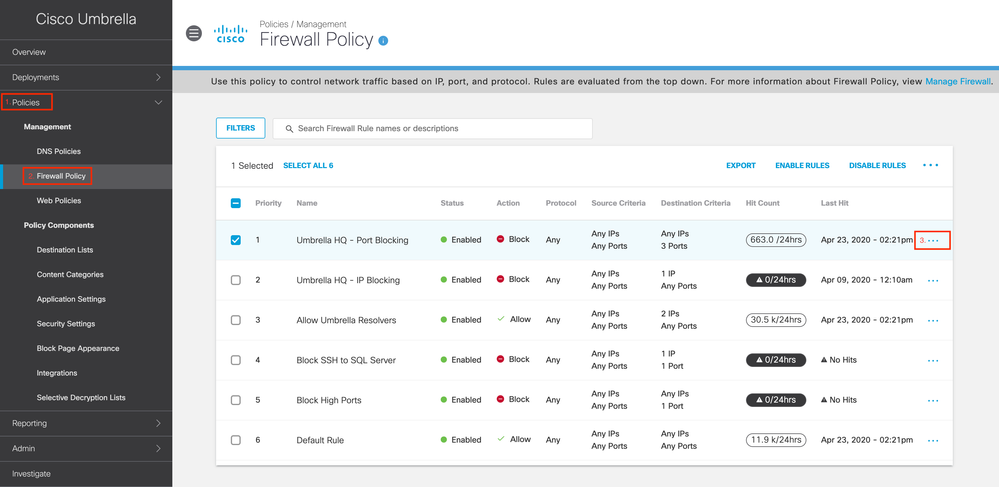Expand the Deployments sidebar section
Screen dimensions: 999x487
pyautogui.click(x=158, y=77)
